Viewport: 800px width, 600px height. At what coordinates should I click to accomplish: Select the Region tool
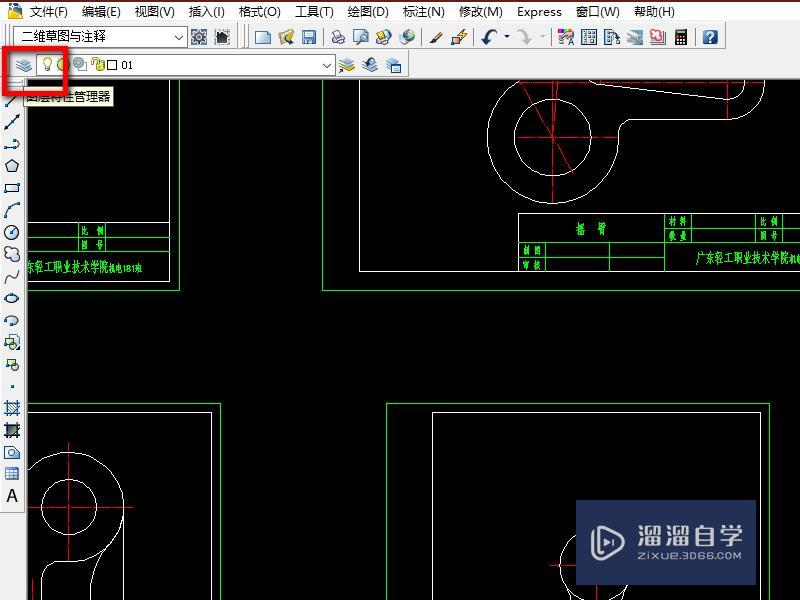pyautogui.click(x=12, y=452)
